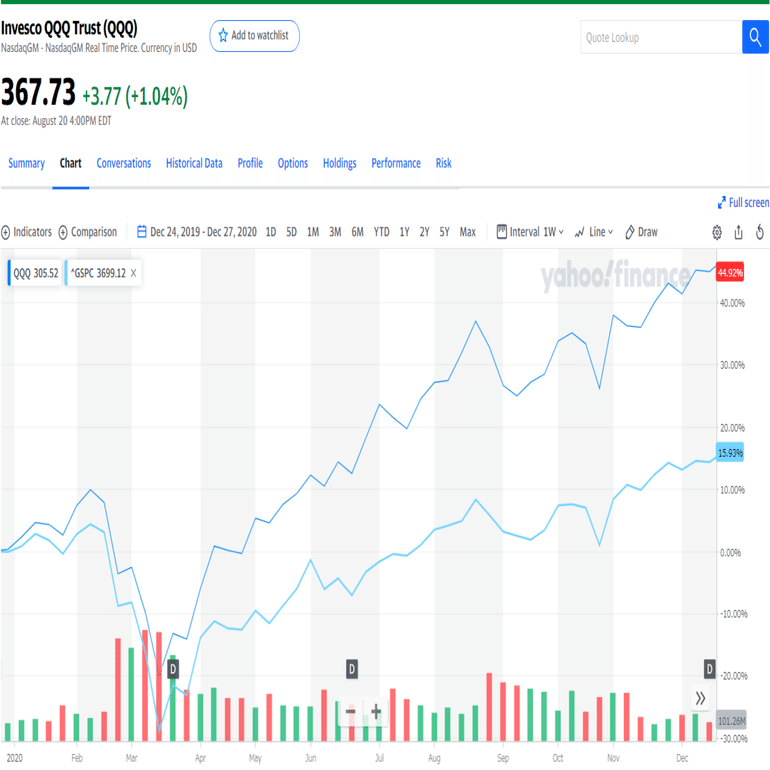Open the Options tab
Image resolution: width=770 pixels, height=770 pixels.
293,164
